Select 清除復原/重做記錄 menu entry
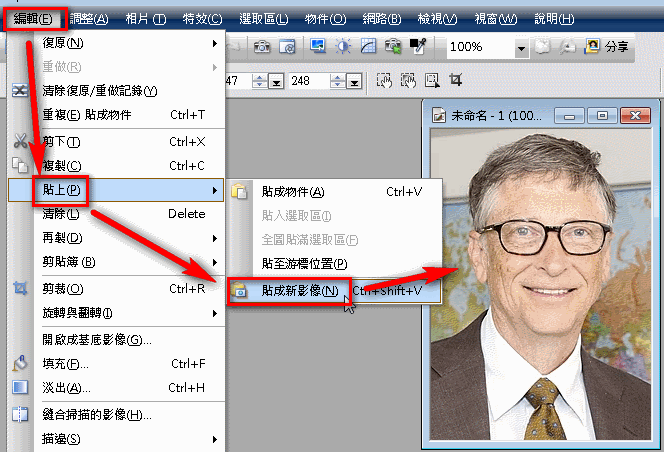Screen dimensions: 664x452 pyautogui.click(x=100, y=91)
